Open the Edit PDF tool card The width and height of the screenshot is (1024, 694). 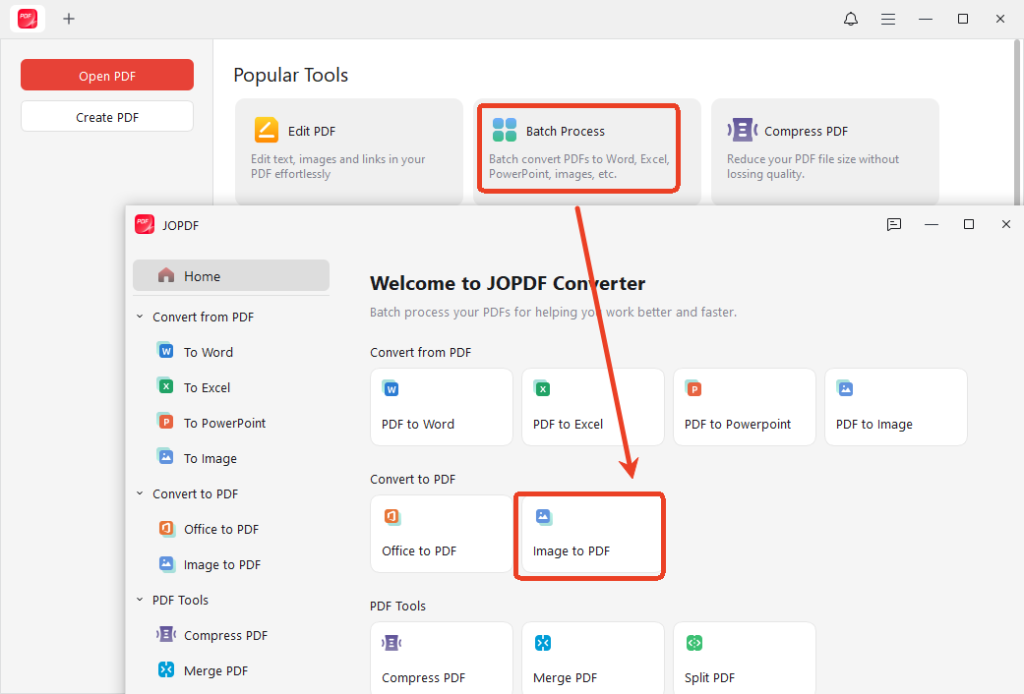point(349,151)
